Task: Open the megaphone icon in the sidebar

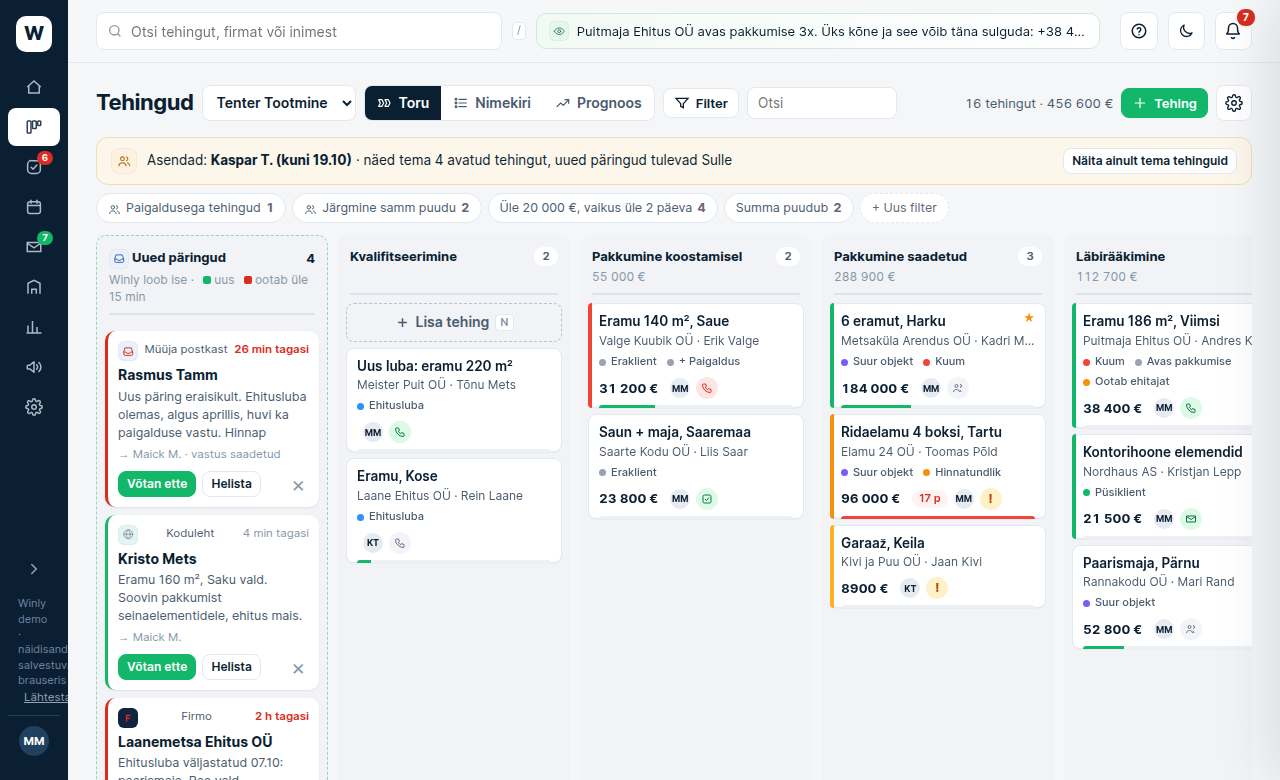Action: (34, 367)
